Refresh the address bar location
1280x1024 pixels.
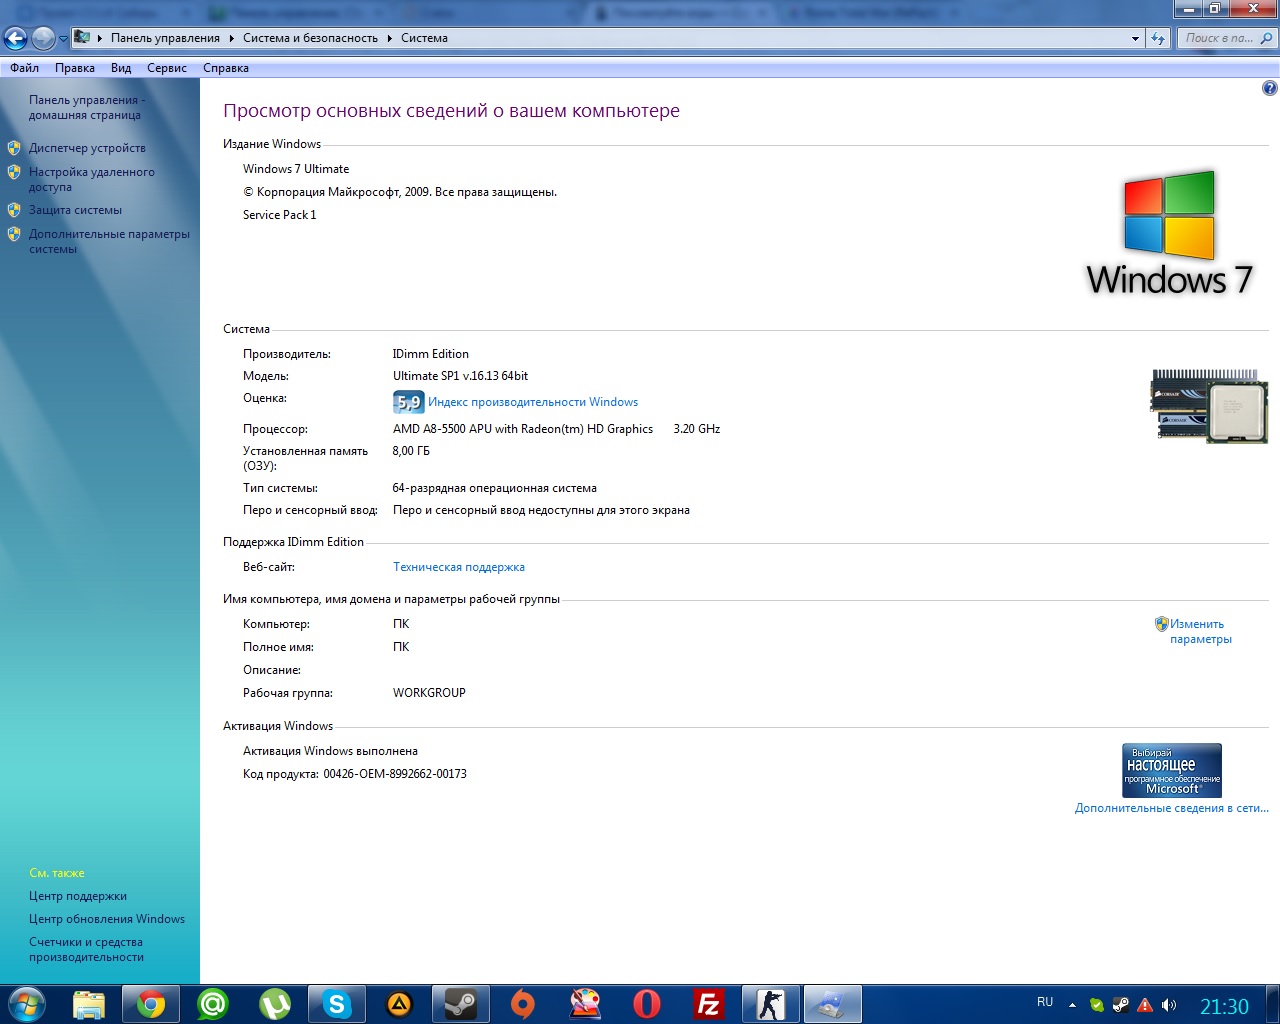[1158, 38]
